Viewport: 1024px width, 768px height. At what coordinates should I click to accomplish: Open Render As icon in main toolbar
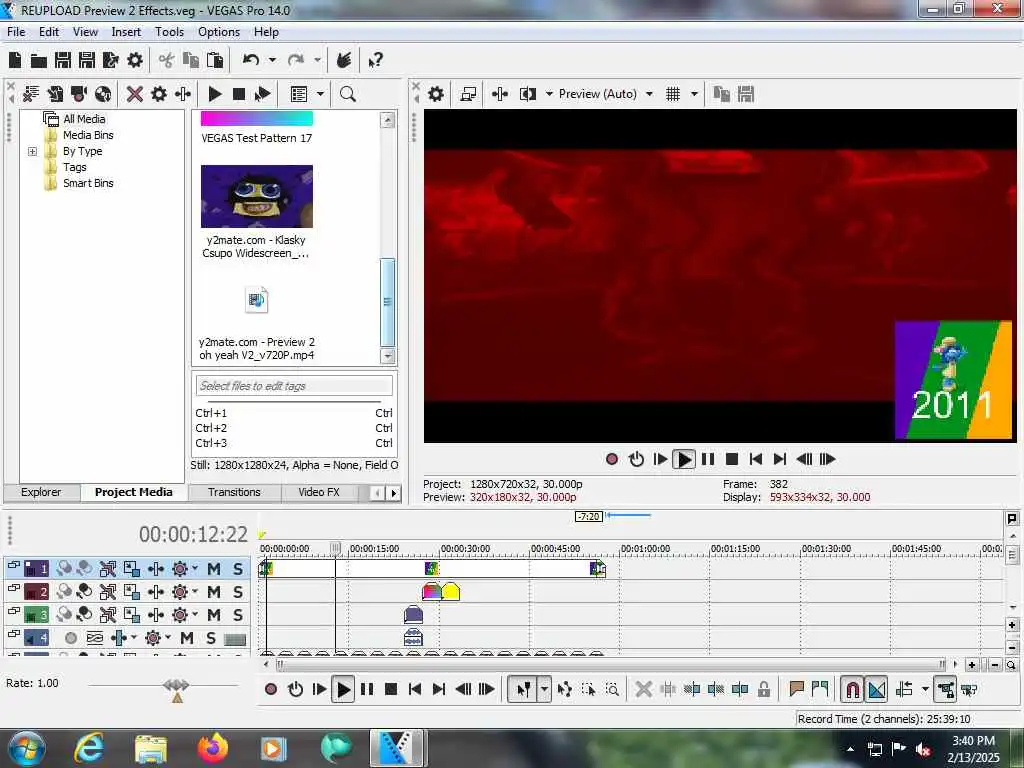[x=110, y=61]
